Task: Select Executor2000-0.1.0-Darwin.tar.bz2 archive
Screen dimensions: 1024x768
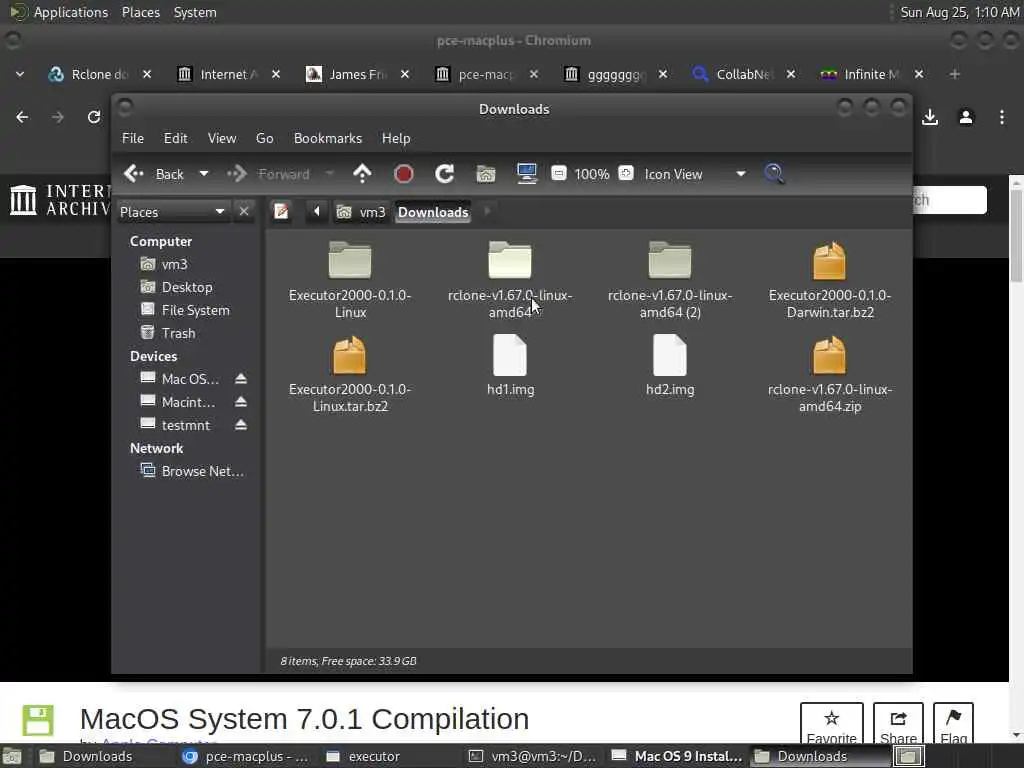Action: 830,280
